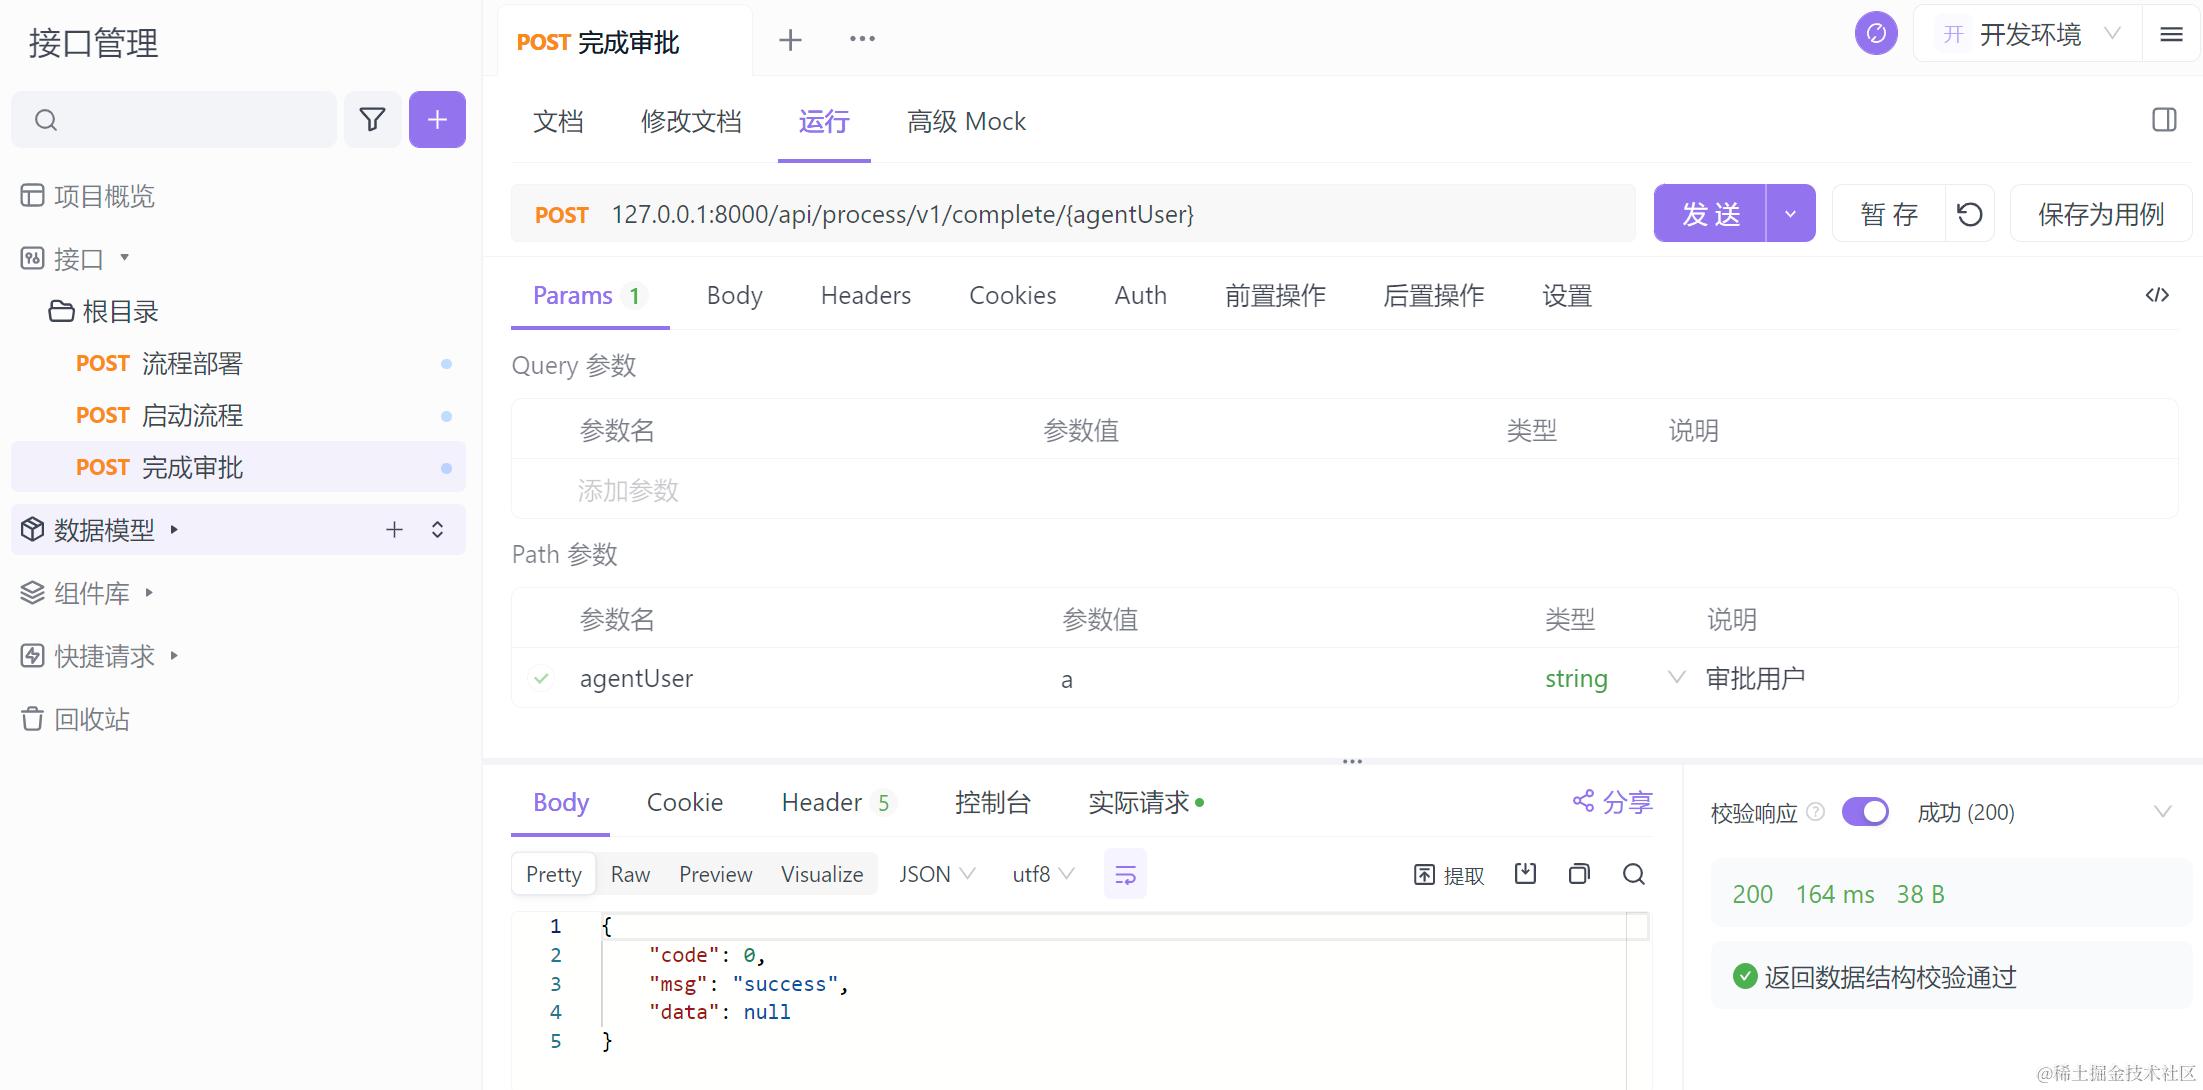
Task: Search within the response body
Action: [x=1633, y=874]
